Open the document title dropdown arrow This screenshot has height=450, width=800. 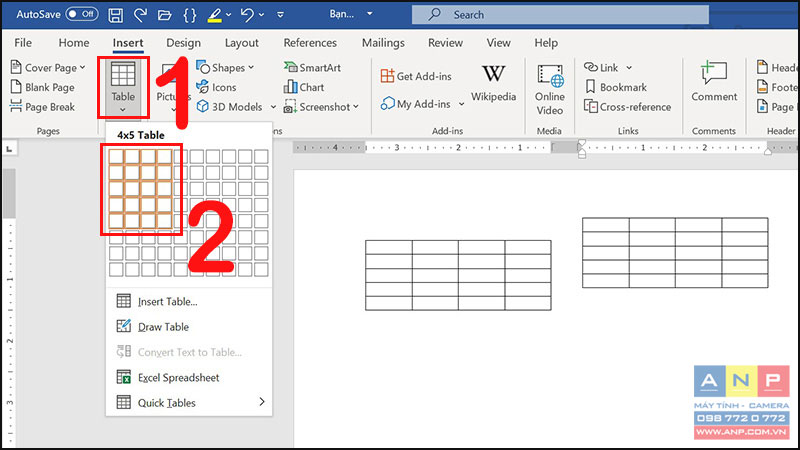pyautogui.click(x=370, y=14)
